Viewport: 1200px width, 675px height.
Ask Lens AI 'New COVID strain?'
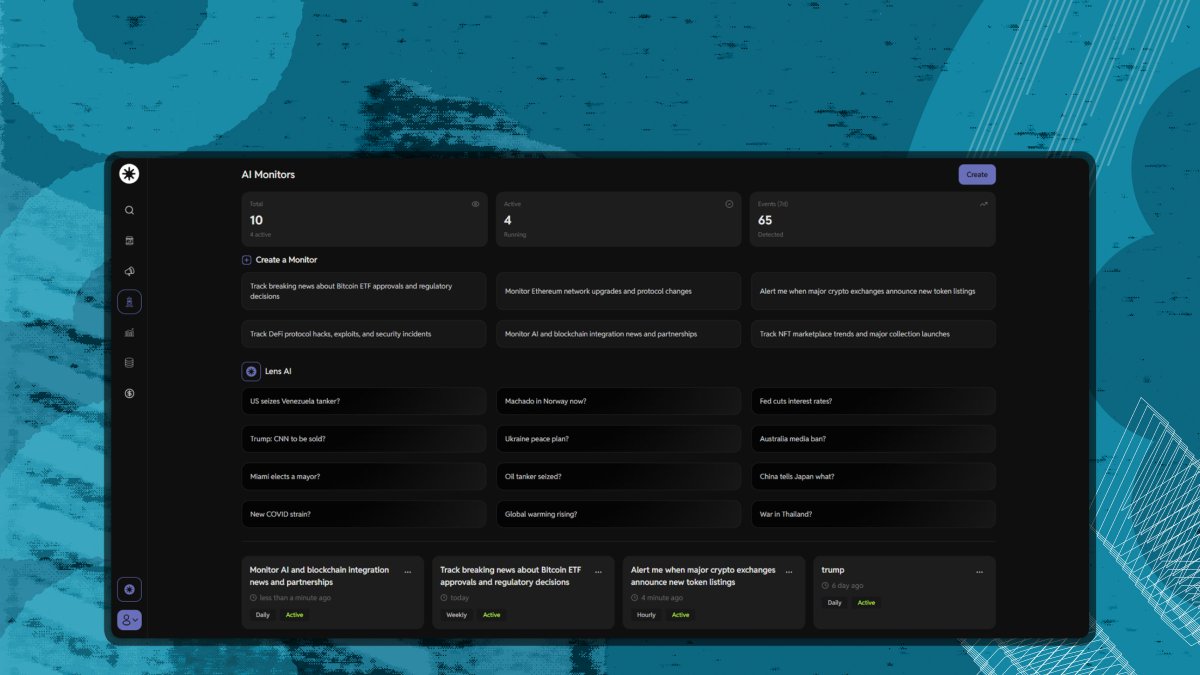[364, 514]
